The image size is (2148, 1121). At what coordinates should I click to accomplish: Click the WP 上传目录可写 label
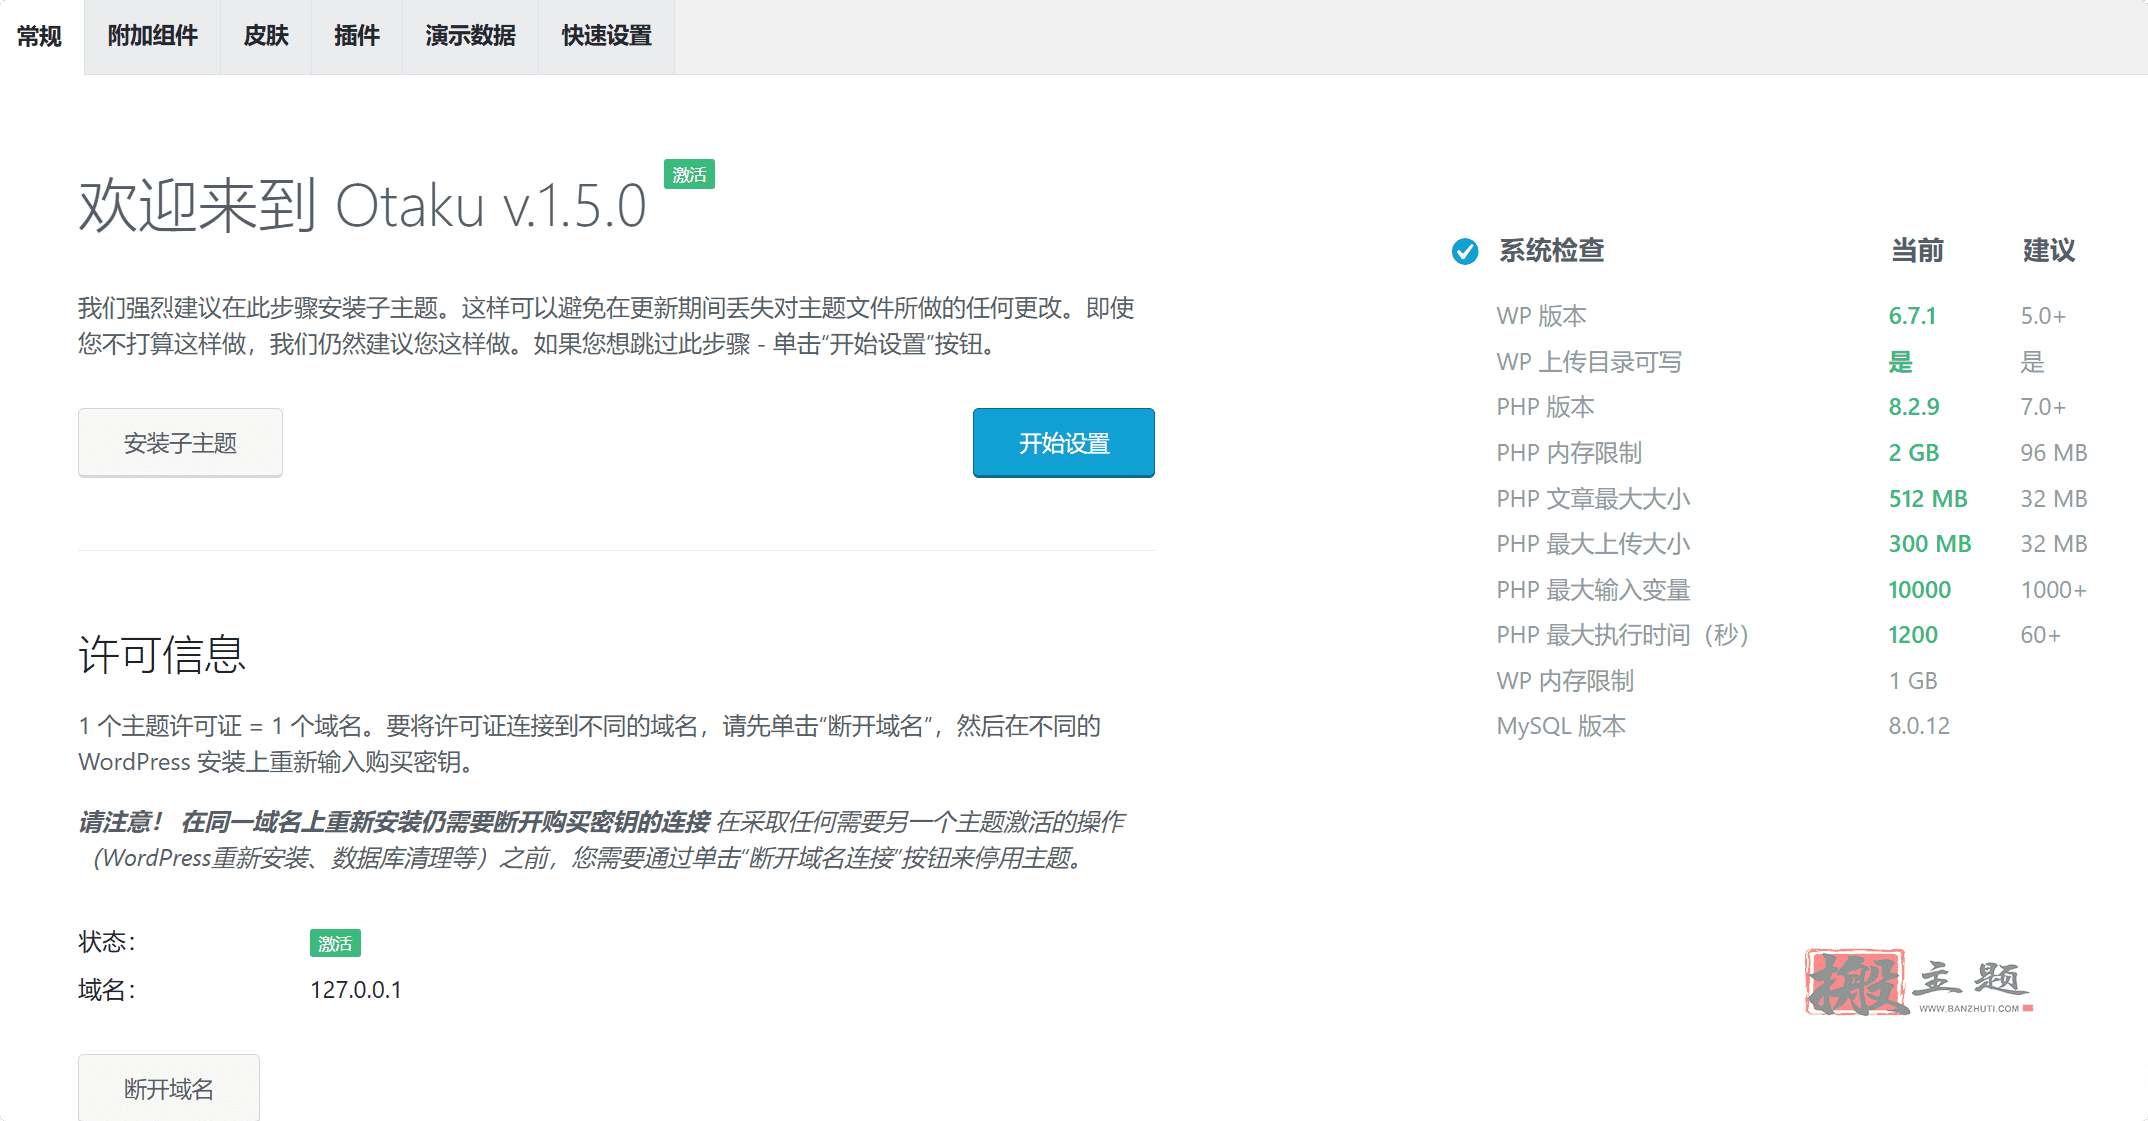[1589, 362]
